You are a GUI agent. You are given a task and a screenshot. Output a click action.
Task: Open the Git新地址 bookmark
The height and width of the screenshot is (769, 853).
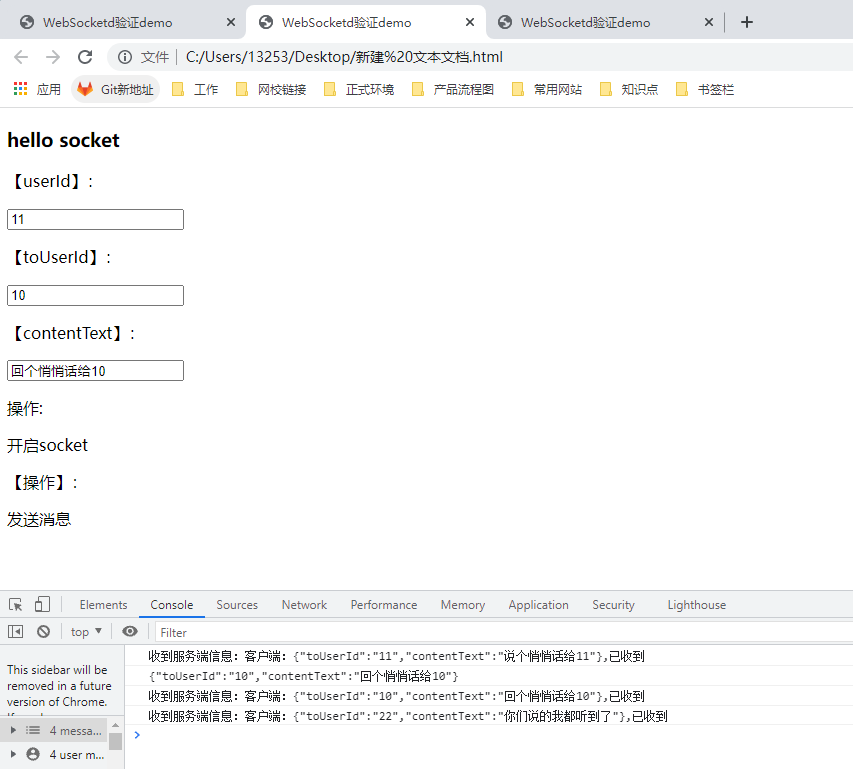pyautogui.click(x=115, y=89)
